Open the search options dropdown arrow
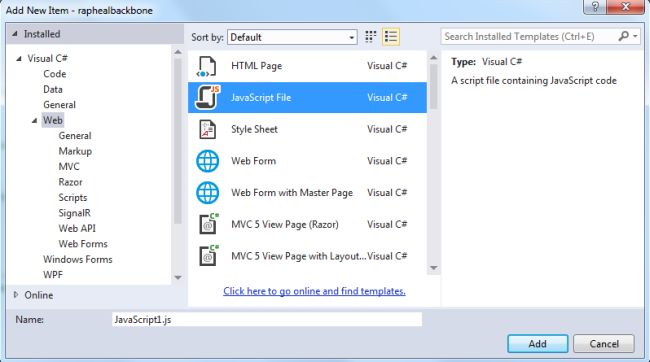 click(x=635, y=36)
